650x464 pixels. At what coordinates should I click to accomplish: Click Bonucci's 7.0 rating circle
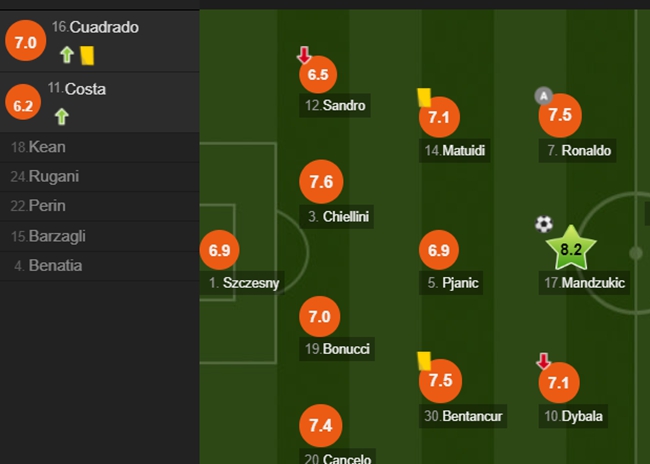tap(320, 316)
